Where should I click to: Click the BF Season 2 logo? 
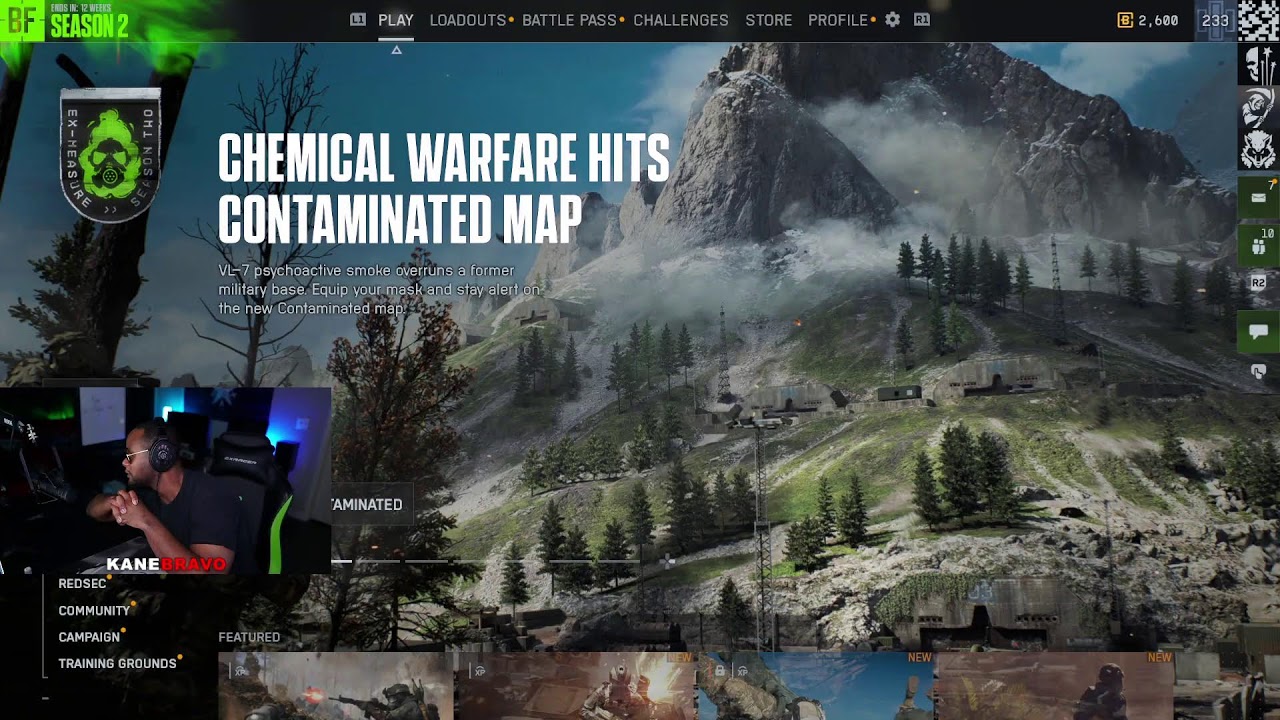(x=65, y=20)
